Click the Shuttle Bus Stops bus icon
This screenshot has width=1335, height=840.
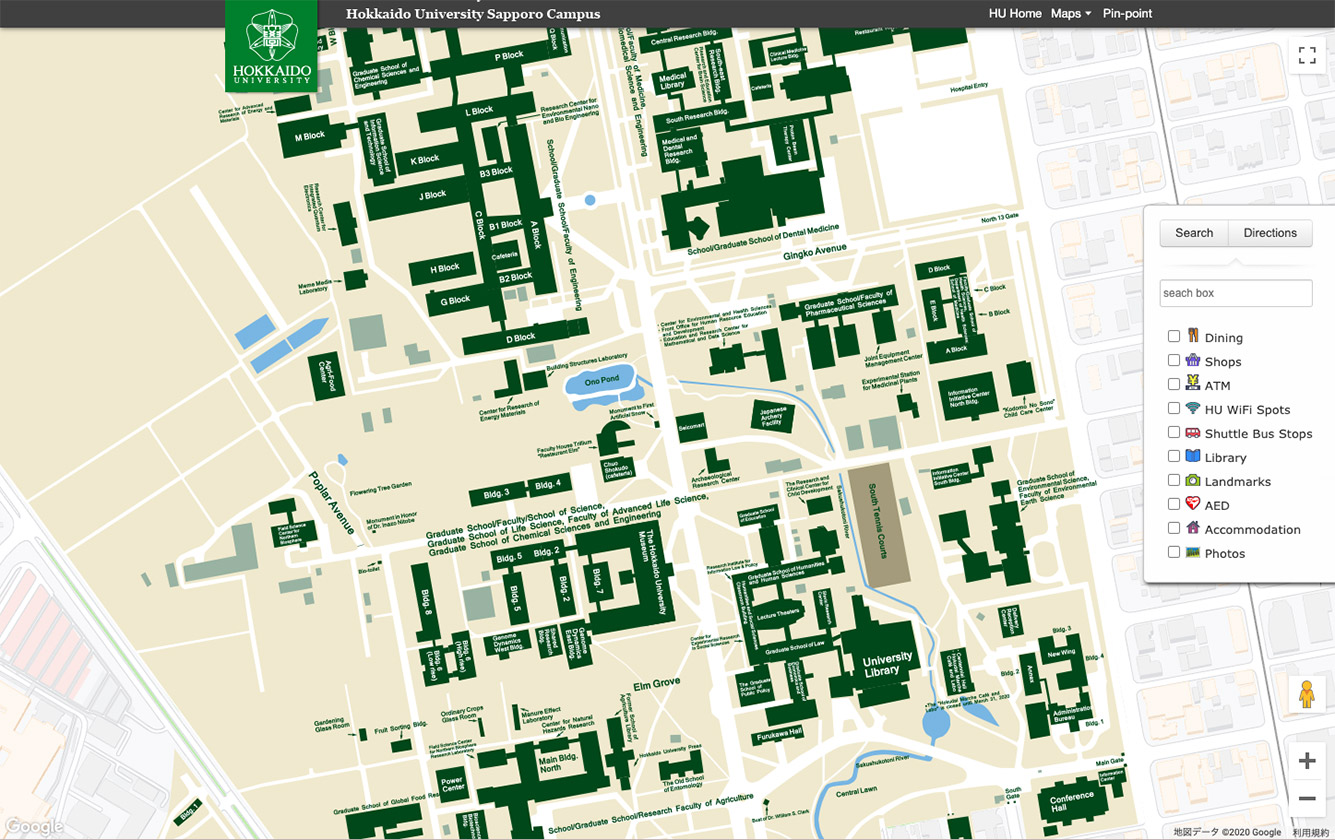1192,432
